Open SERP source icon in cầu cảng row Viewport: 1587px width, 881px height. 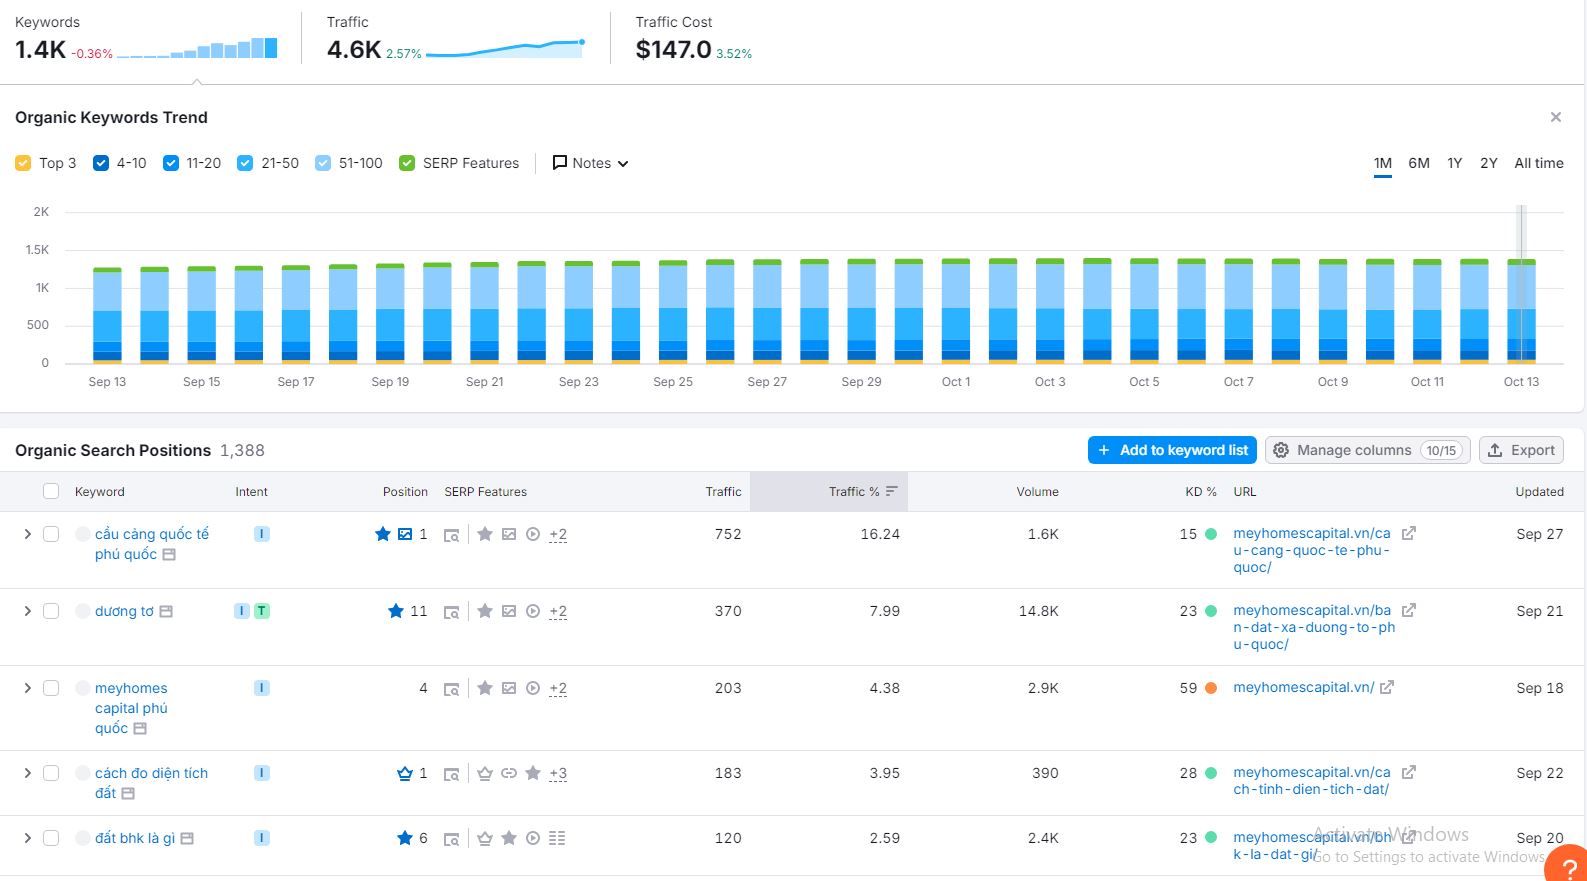pyautogui.click(x=452, y=535)
